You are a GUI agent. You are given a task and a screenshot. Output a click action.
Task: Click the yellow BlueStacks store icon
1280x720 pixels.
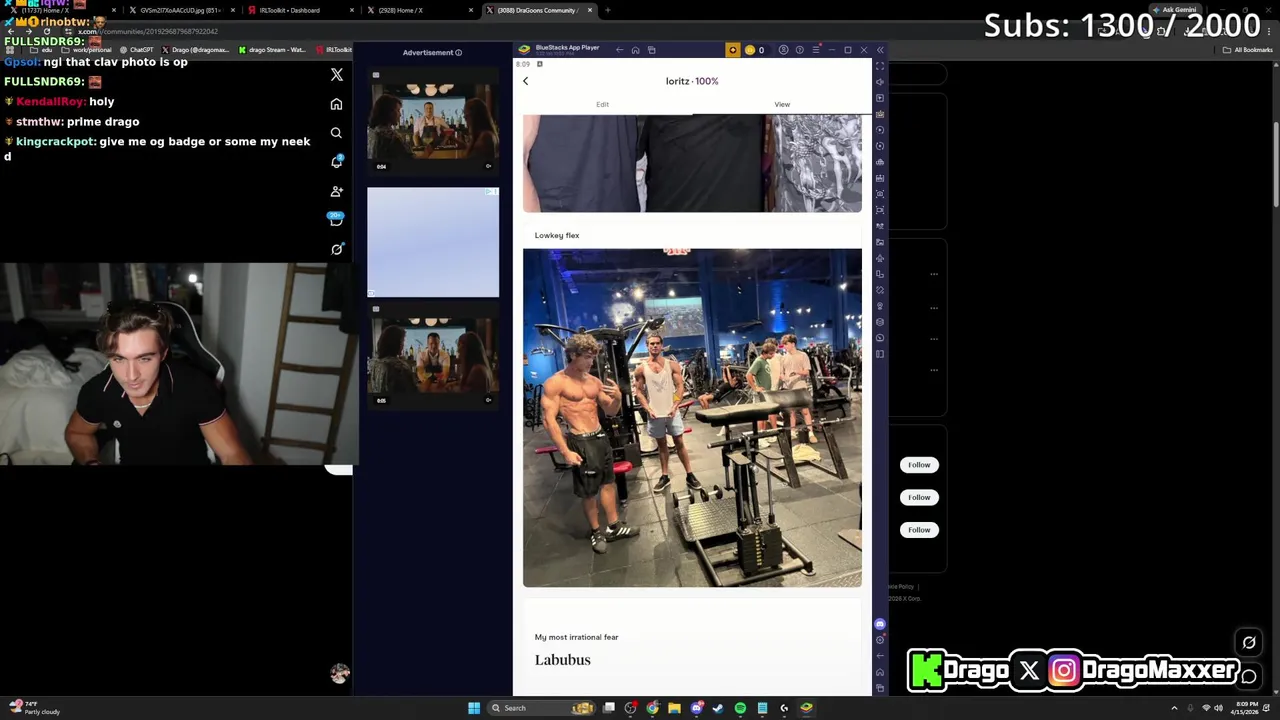[x=732, y=50]
